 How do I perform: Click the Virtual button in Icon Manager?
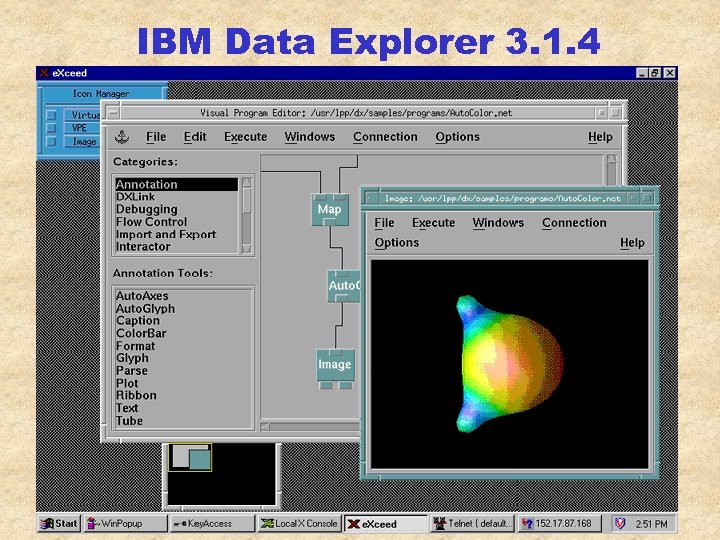click(x=82, y=115)
